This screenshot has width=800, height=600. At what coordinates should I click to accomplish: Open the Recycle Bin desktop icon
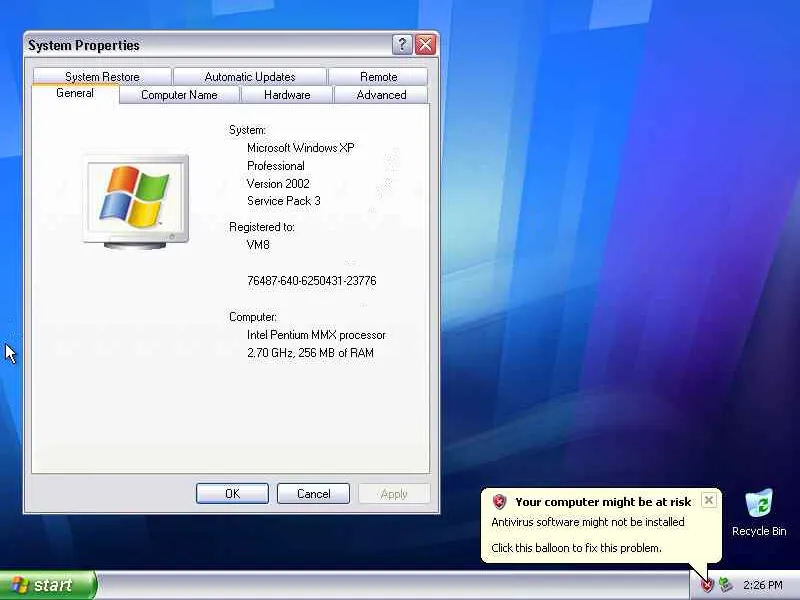point(759,513)
